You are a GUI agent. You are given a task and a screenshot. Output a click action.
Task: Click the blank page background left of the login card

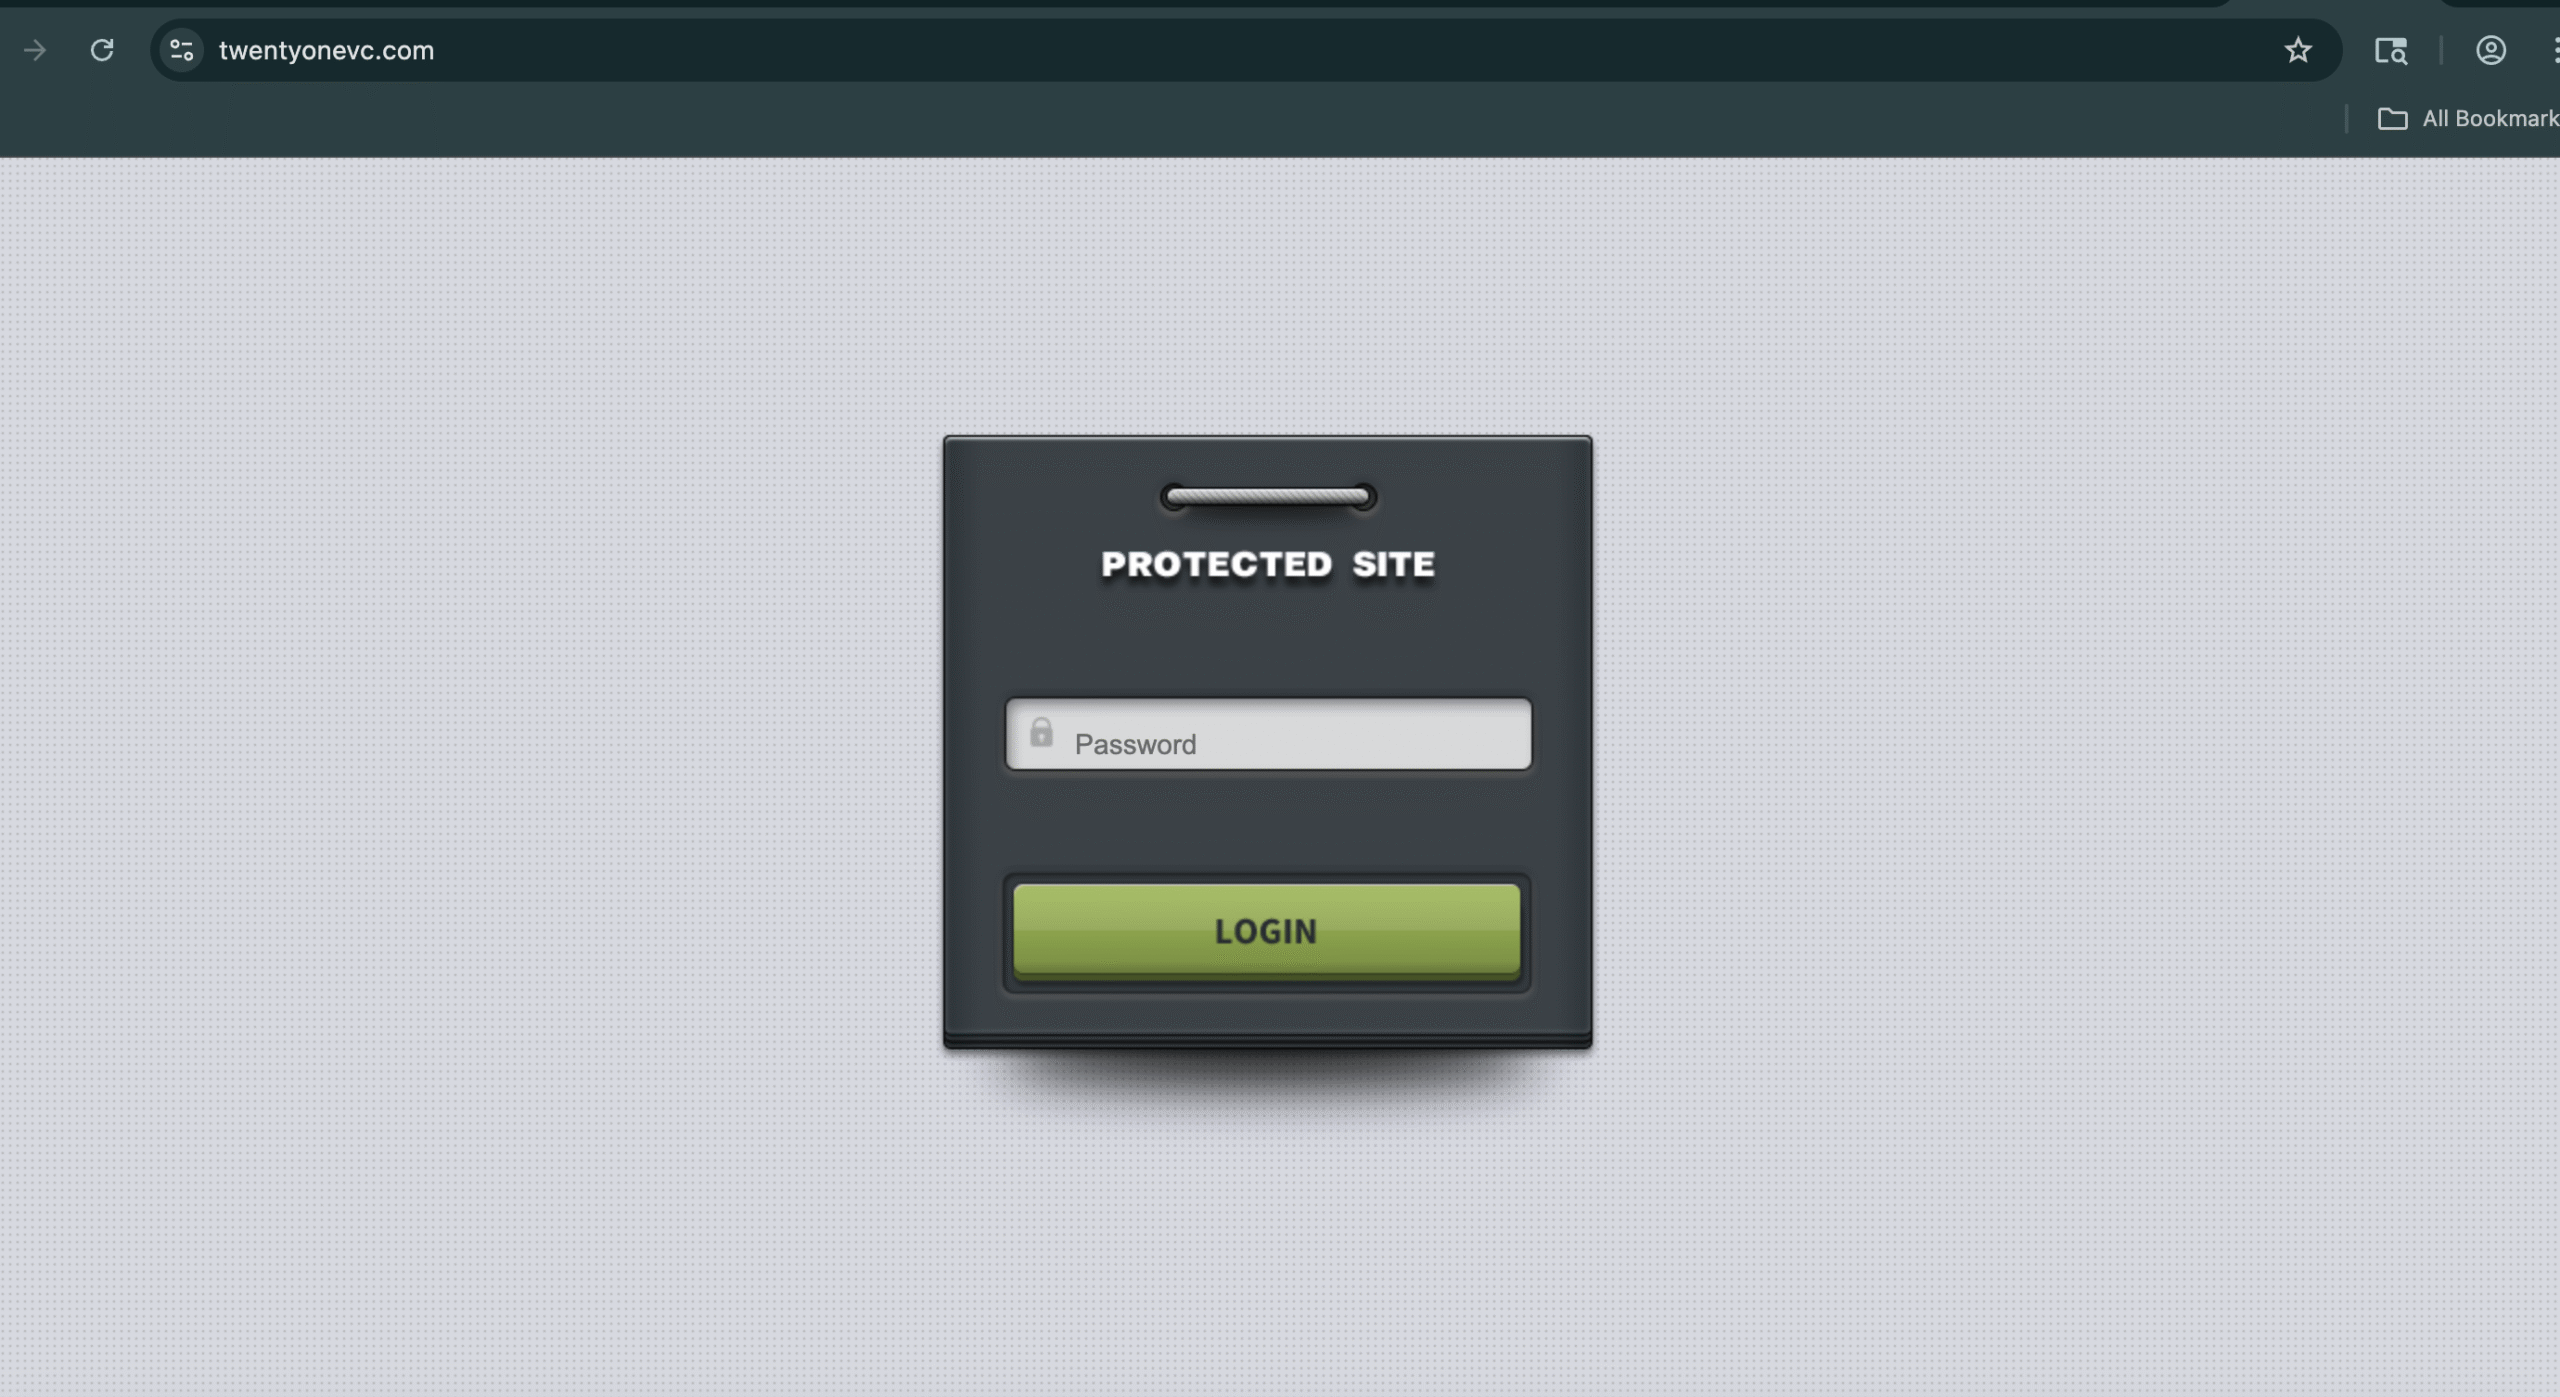[470, 740]
